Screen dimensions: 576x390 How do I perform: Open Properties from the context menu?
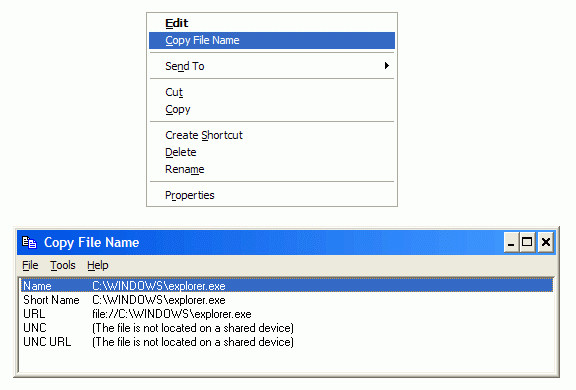pyautogui.click(x=272, y=195)
